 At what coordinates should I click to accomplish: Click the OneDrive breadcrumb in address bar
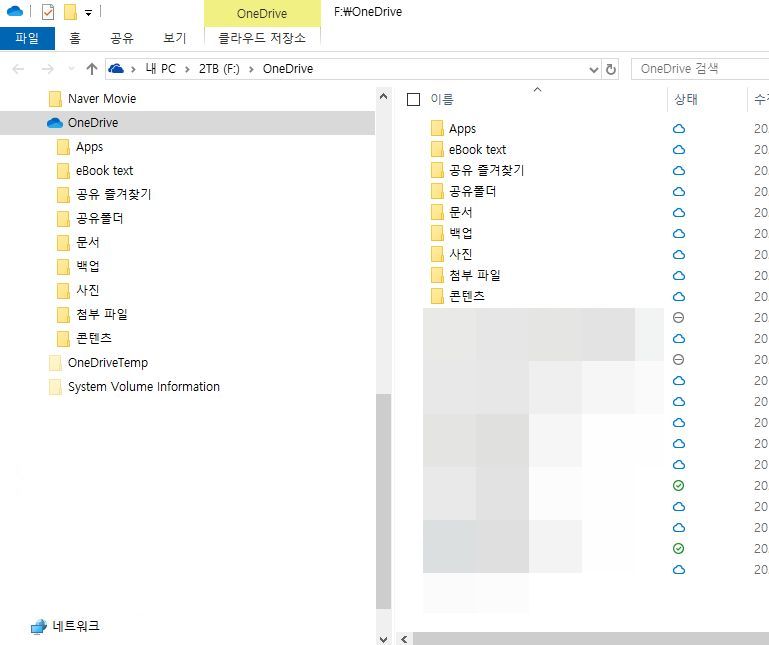(288, 69)
